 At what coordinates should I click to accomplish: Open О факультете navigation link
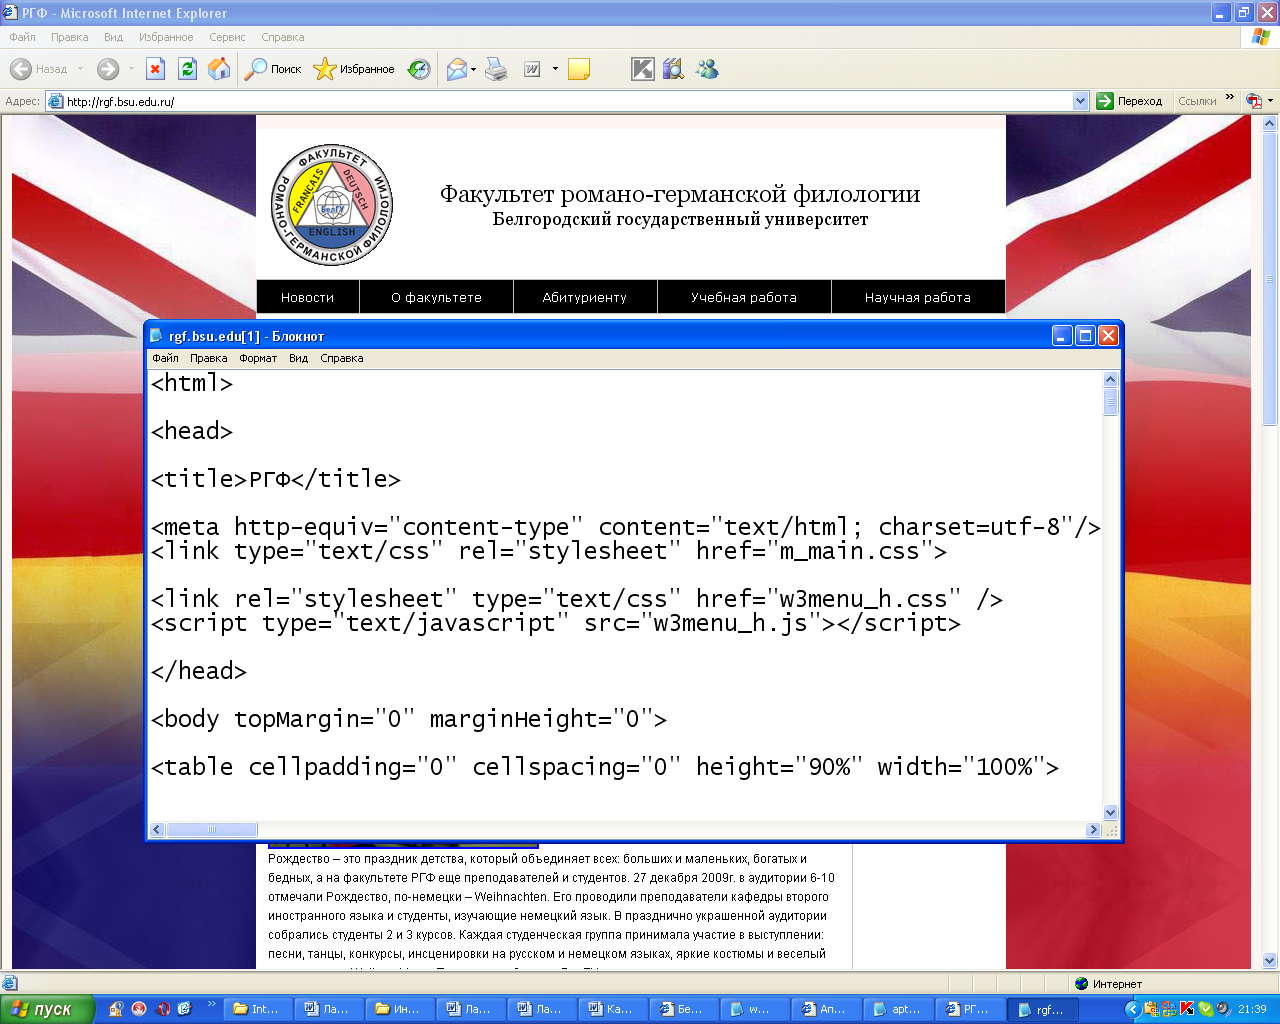[x=436, y=297]
